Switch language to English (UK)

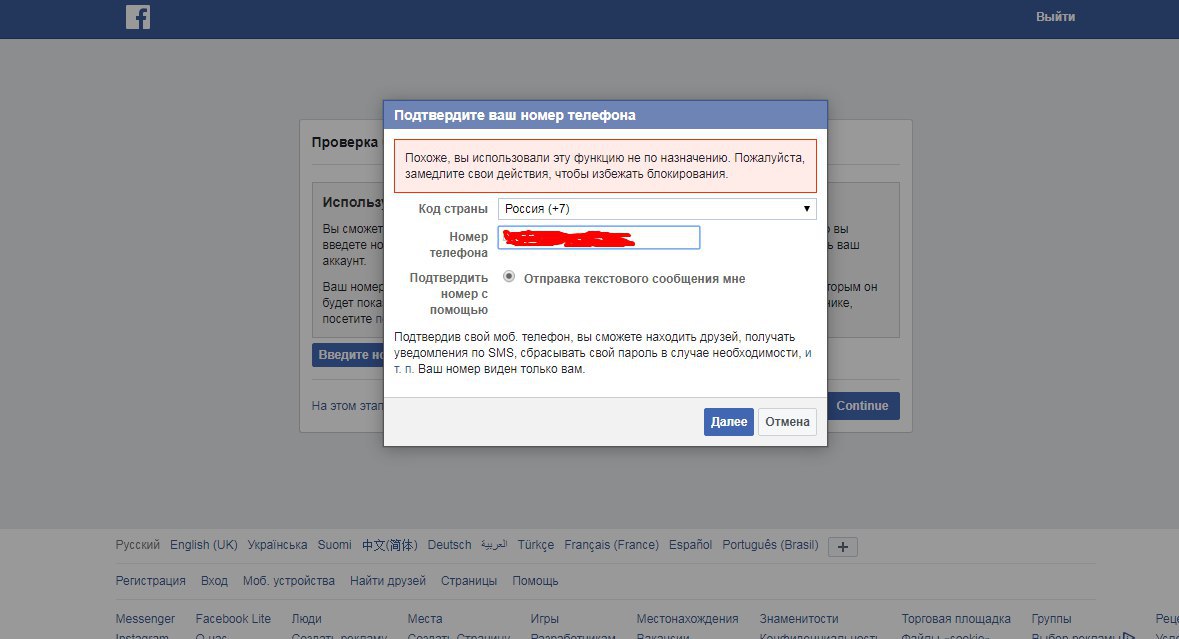pos(204,545)
